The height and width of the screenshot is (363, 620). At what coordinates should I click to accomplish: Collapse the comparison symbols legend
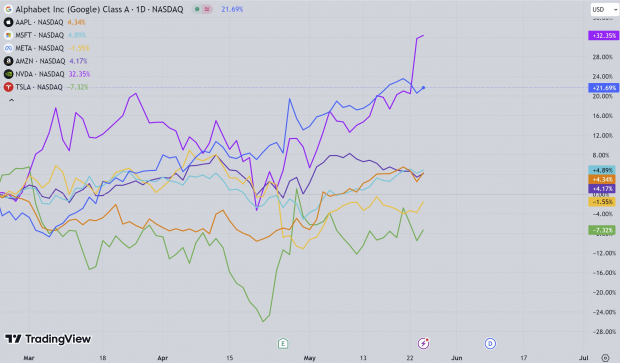pos(11,100)
